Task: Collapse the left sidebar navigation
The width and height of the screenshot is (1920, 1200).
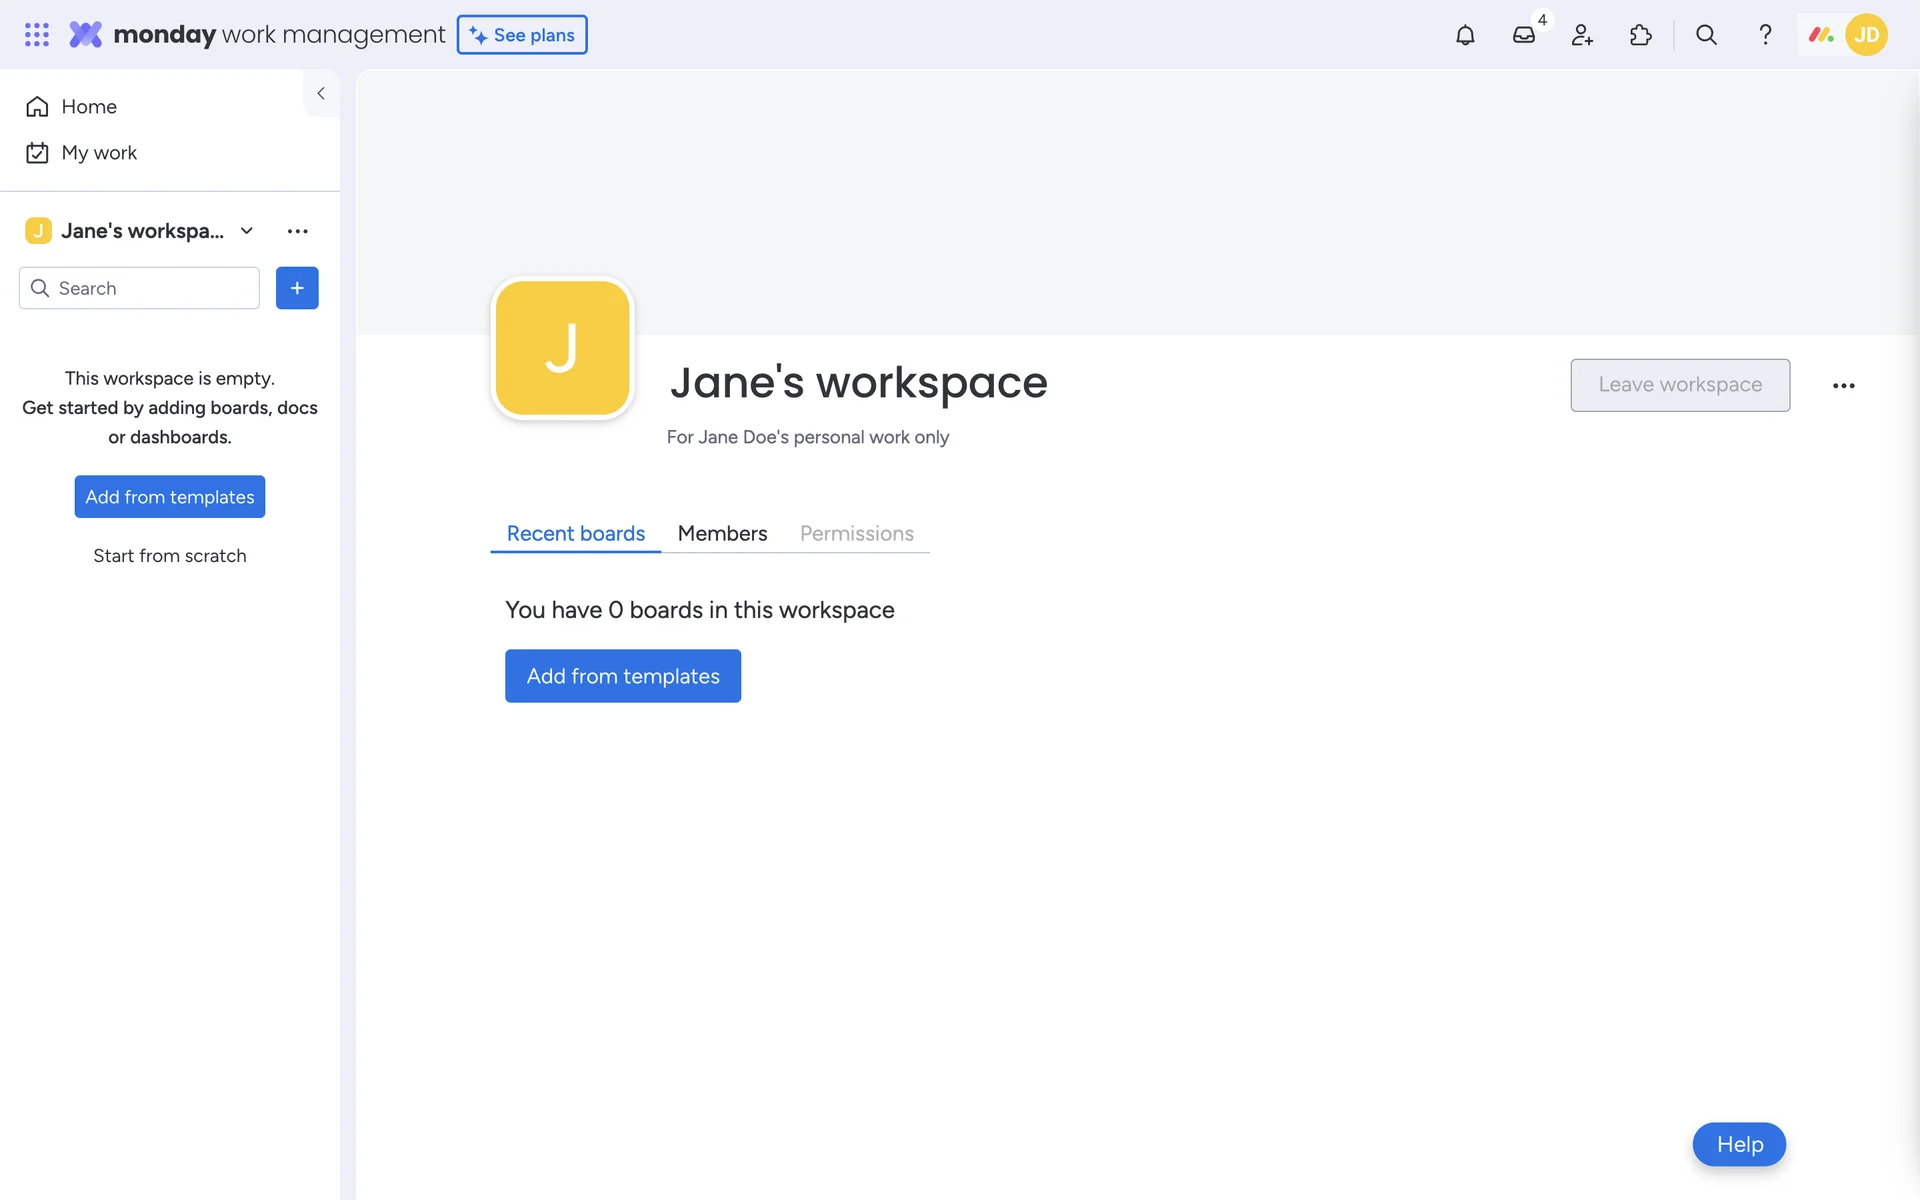Action: coord(321,93)
